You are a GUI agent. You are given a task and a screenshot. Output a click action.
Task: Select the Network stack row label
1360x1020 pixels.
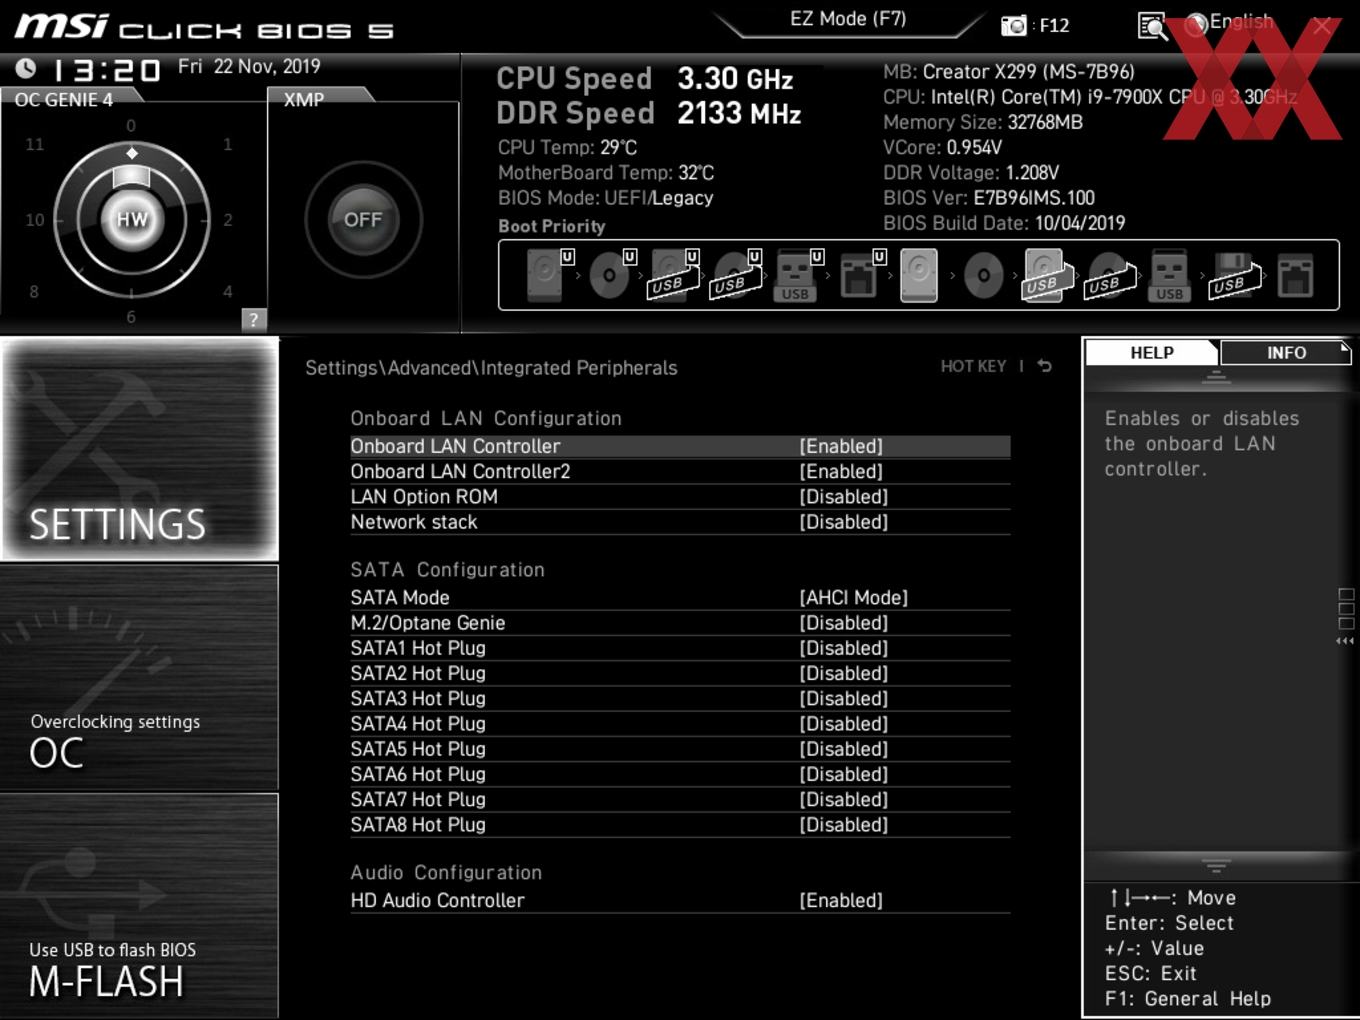(414, 522)
